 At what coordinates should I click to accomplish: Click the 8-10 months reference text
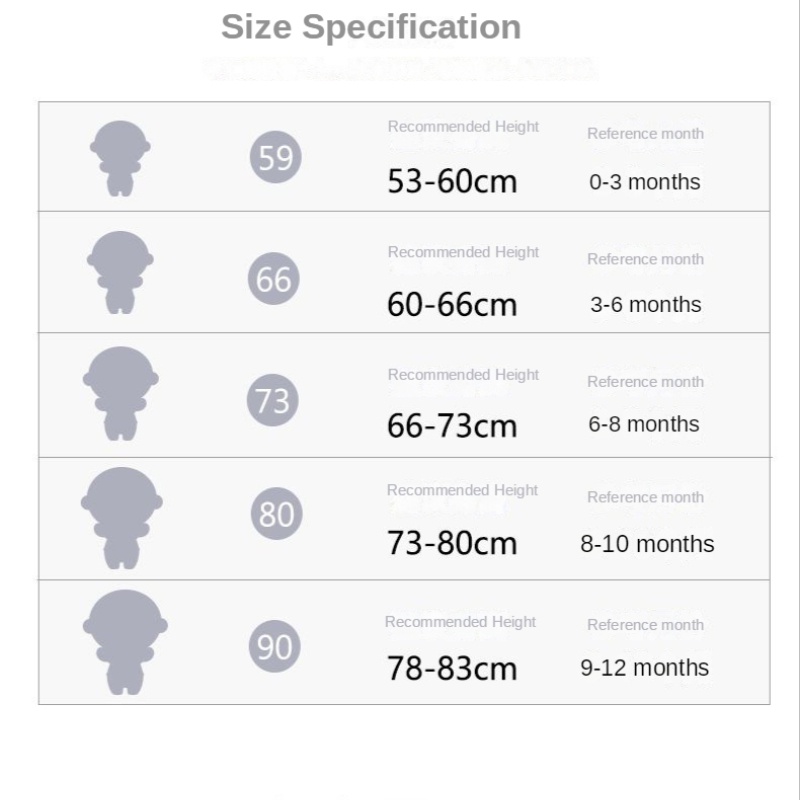coord(647,544)
